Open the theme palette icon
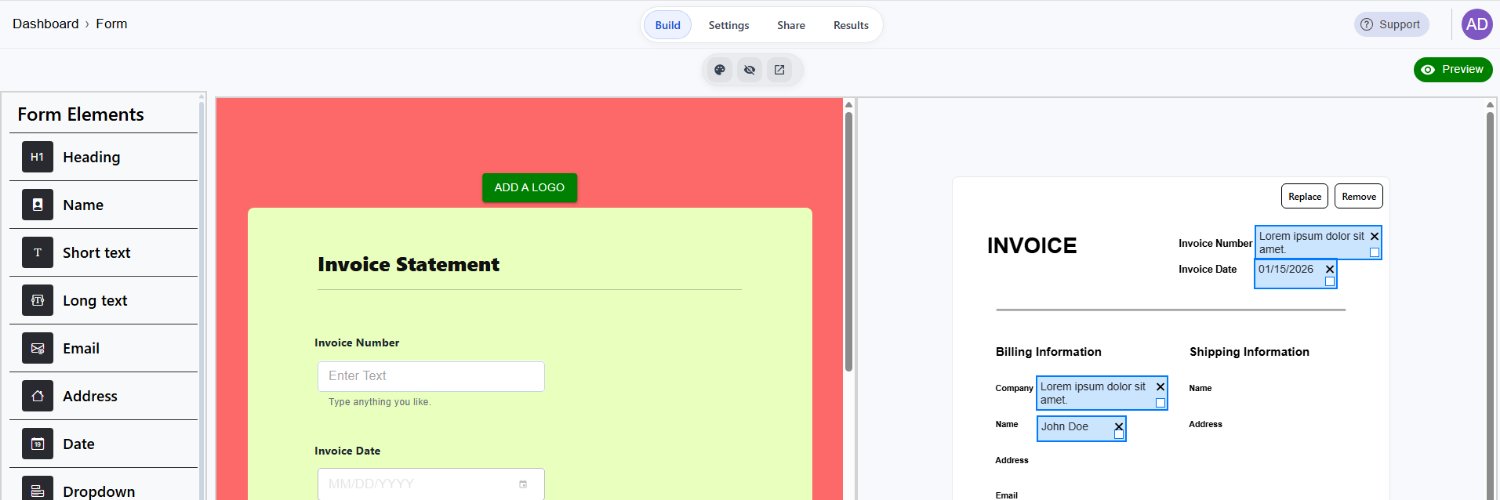 pos(719,70)
